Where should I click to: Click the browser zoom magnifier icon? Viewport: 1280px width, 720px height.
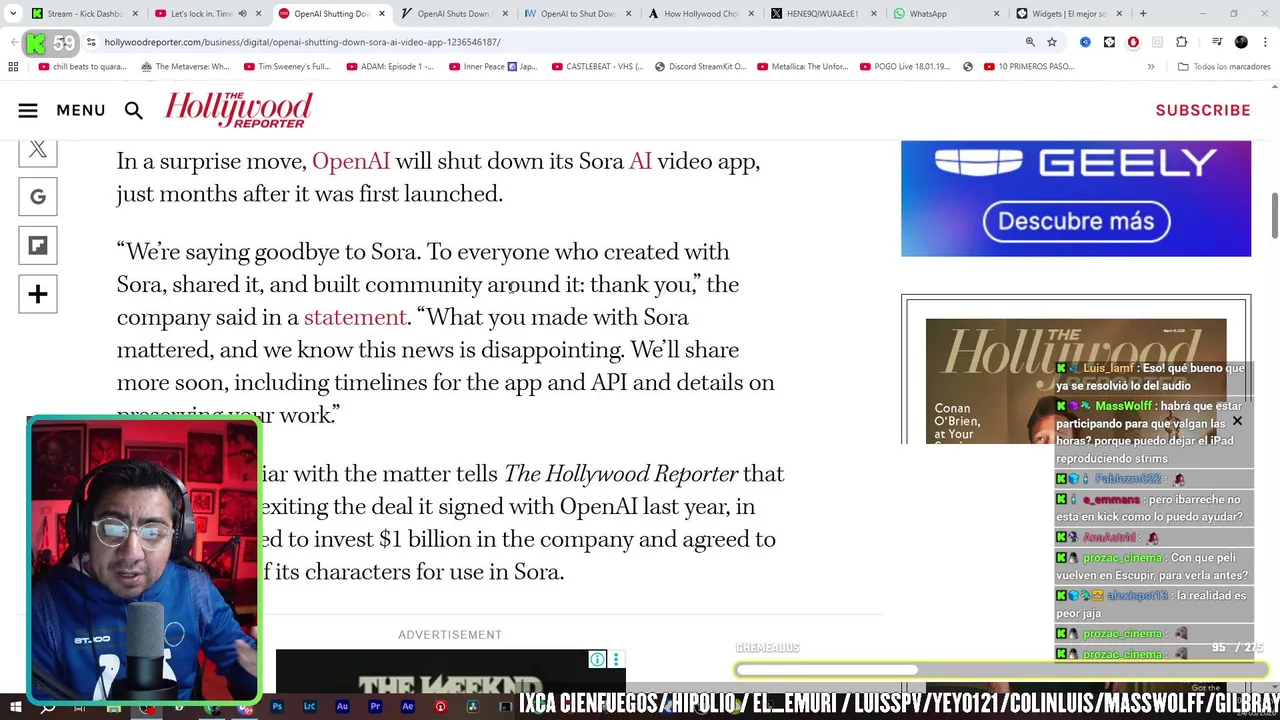[x=1030, y=42]
